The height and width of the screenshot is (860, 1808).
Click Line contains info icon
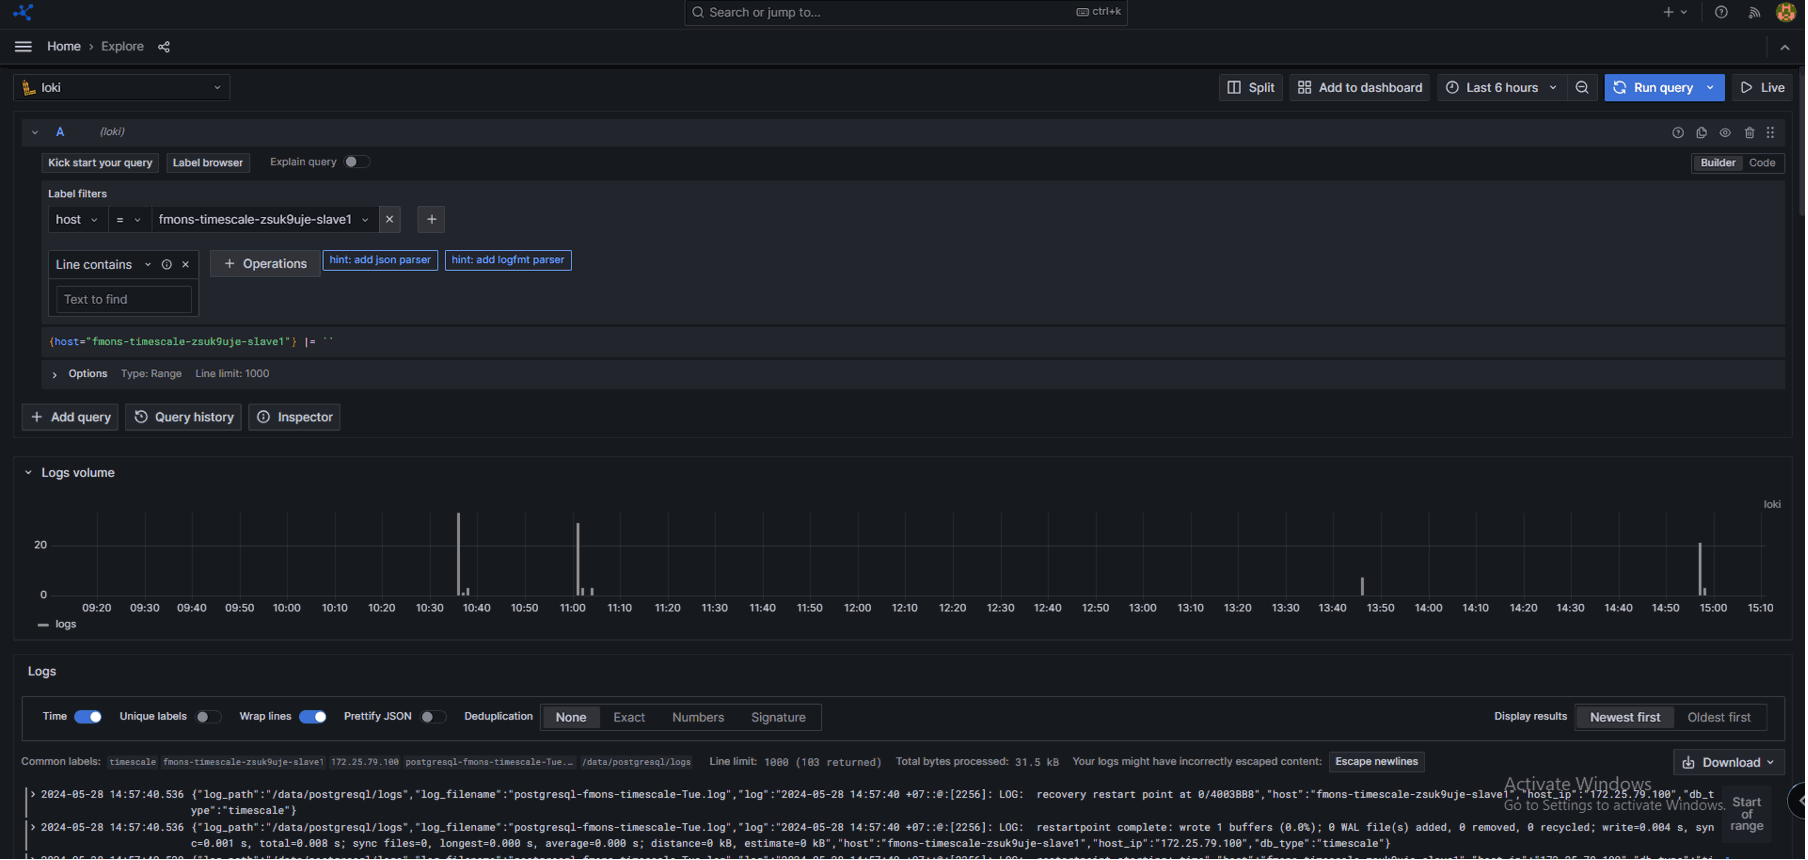pyautogui.click(x=167, y=265)
